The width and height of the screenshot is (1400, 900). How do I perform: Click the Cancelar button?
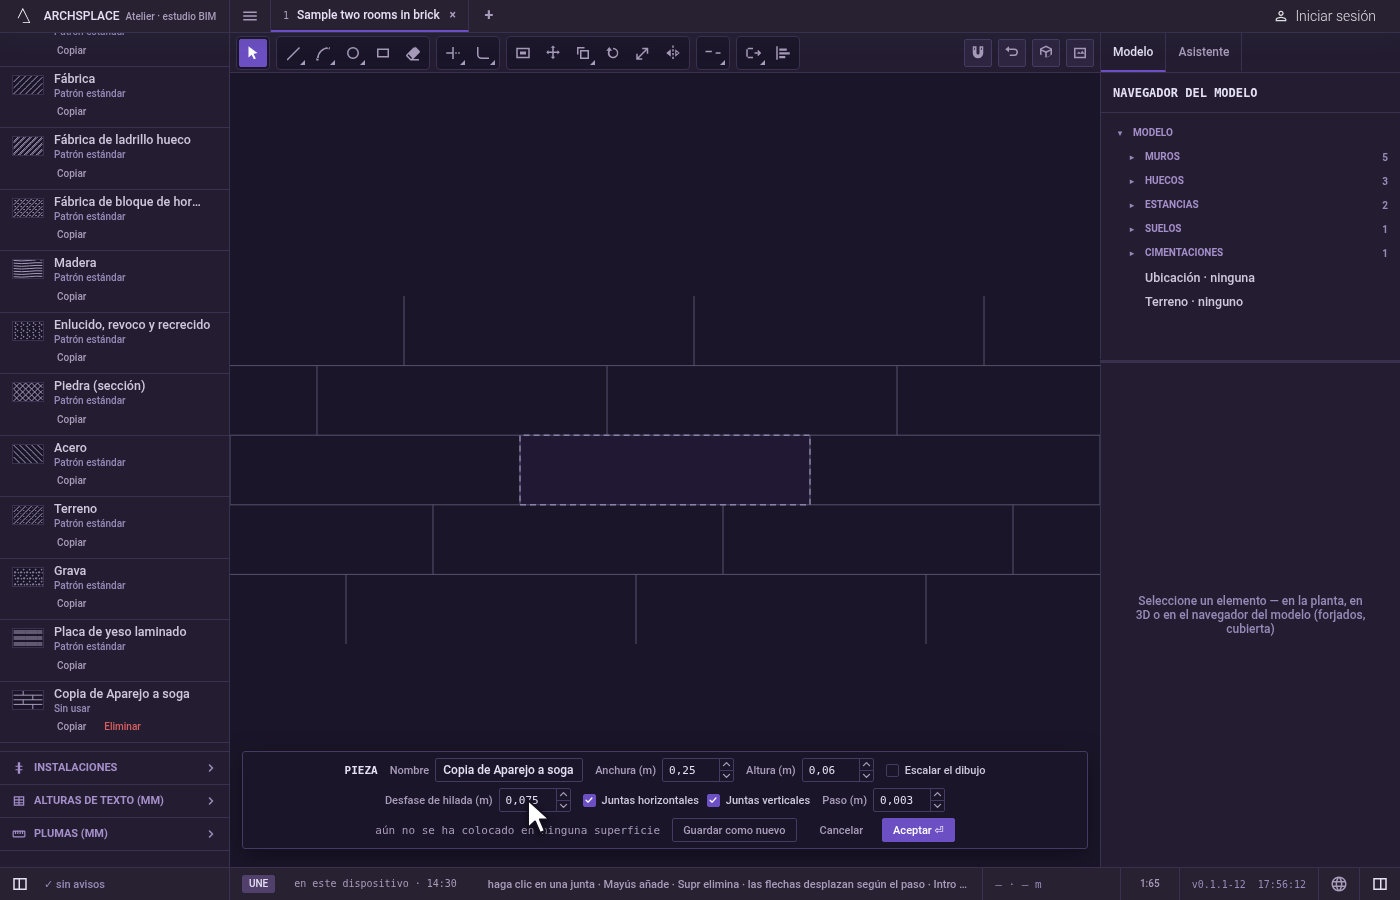coord(841,830)
